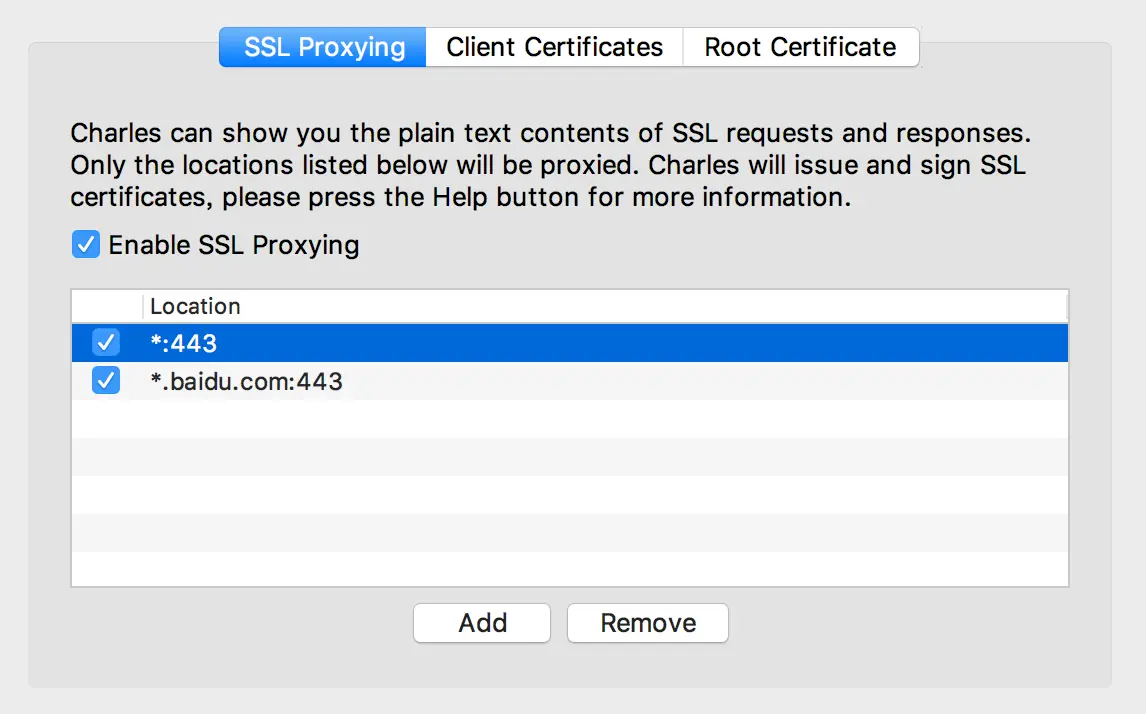
Task: Click the Location column header
Action: pyautogui.click(x=605, y=306)
